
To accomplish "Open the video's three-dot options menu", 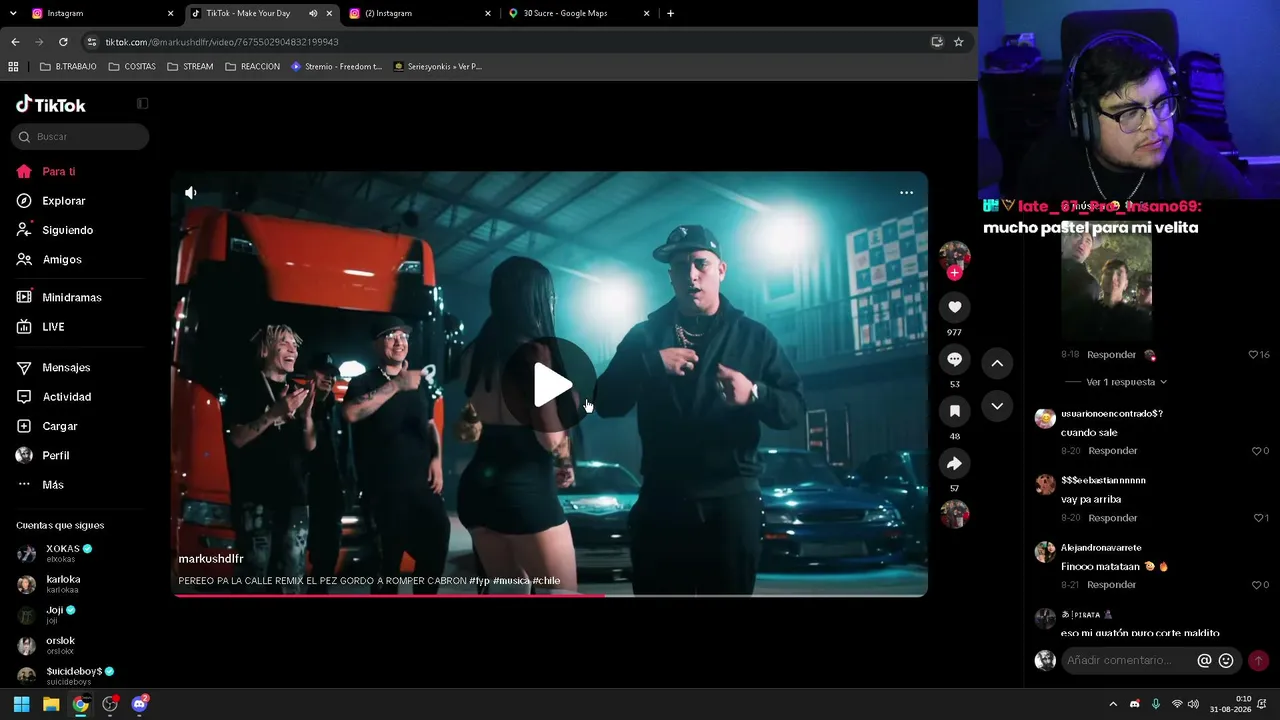I will pos(906,193).
